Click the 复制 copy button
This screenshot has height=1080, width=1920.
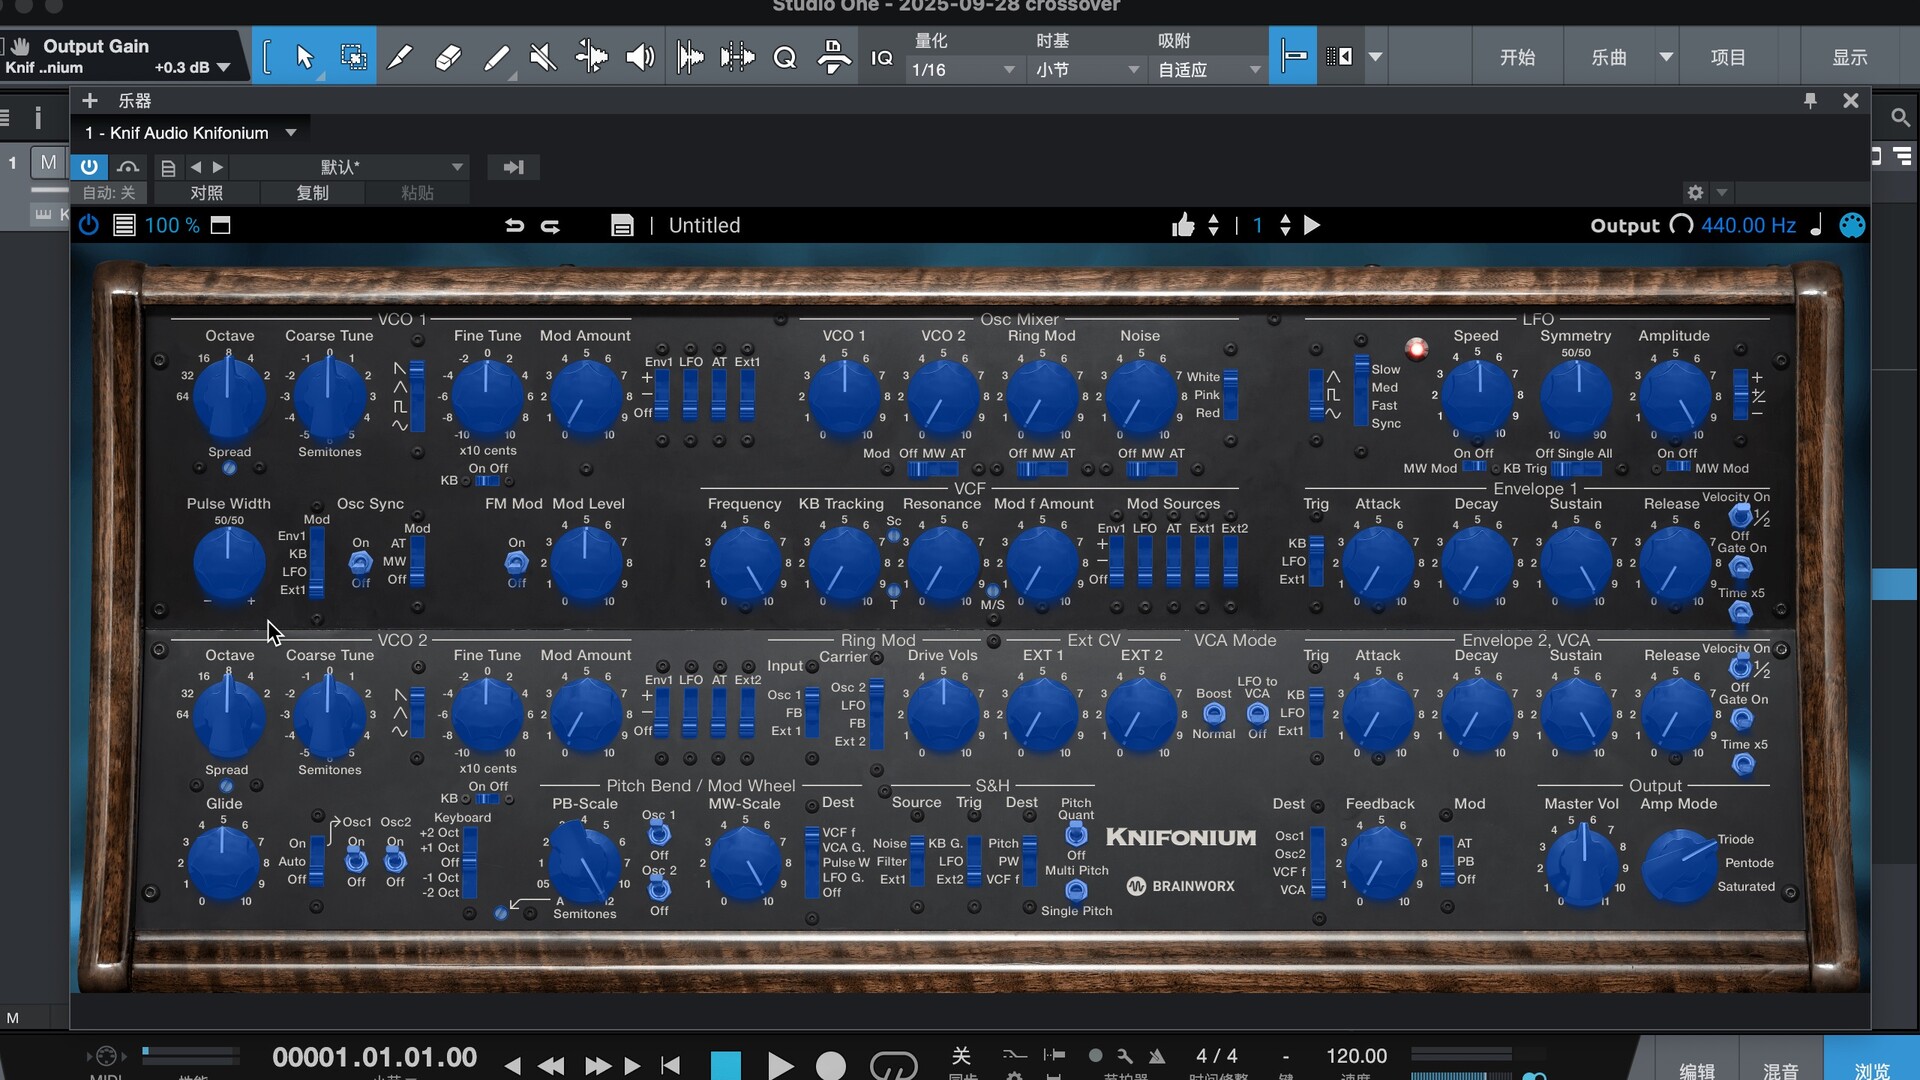click(x=312, y=193)
